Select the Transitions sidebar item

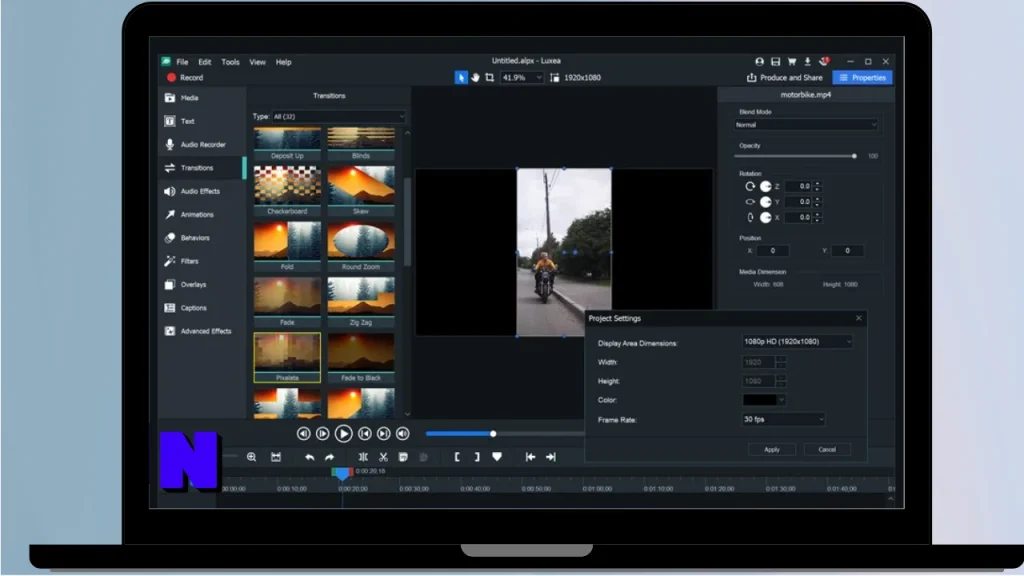(x=201, y=168)
